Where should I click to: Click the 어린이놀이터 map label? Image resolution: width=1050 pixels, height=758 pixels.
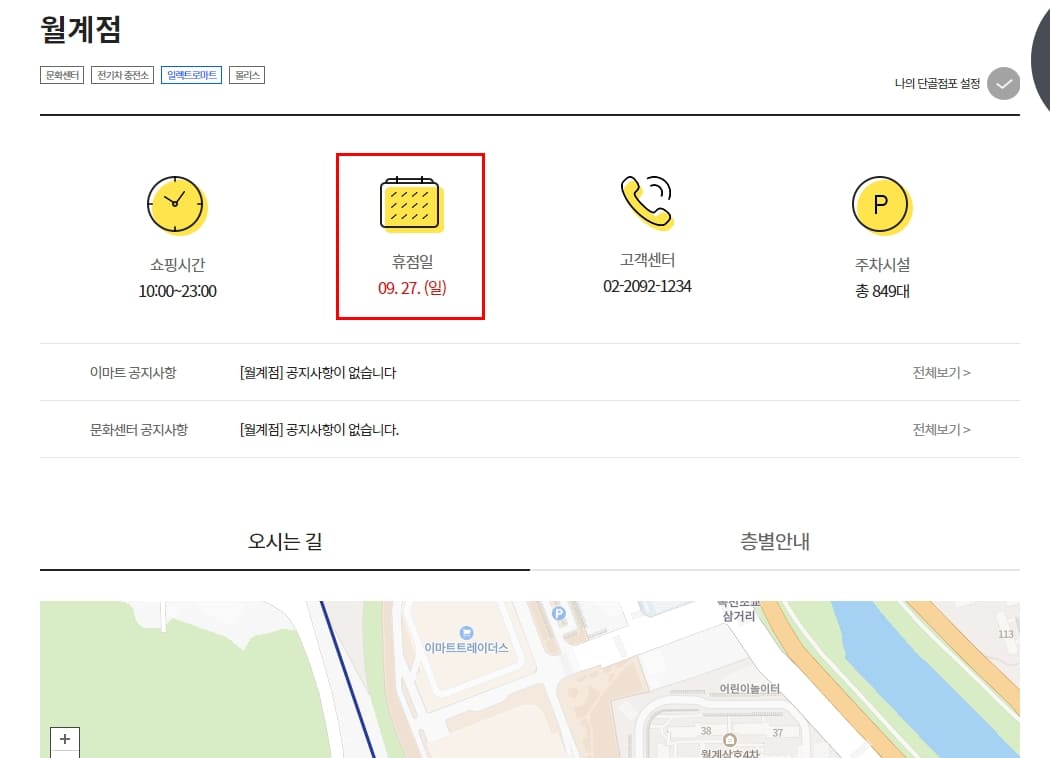coord(749,688)
